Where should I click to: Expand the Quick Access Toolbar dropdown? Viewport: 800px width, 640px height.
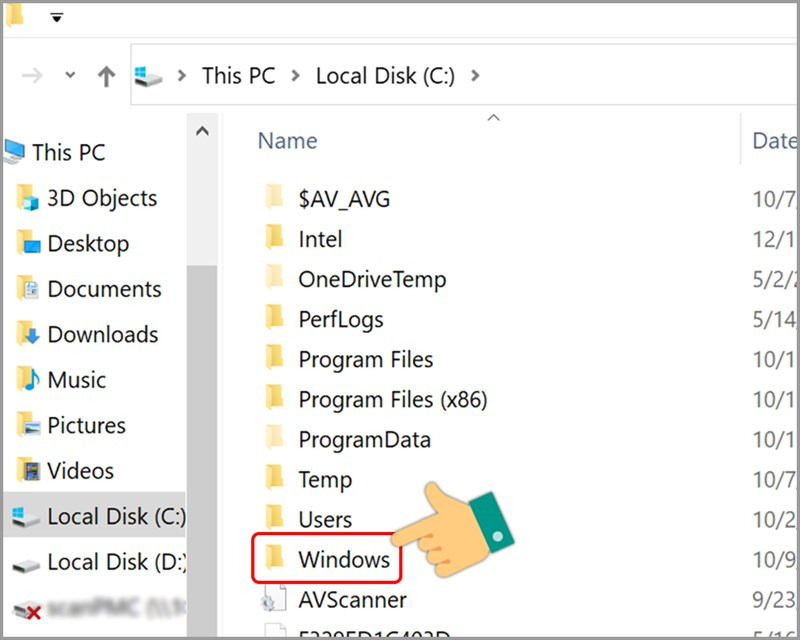pyautogui.click(x=57, y=16)
